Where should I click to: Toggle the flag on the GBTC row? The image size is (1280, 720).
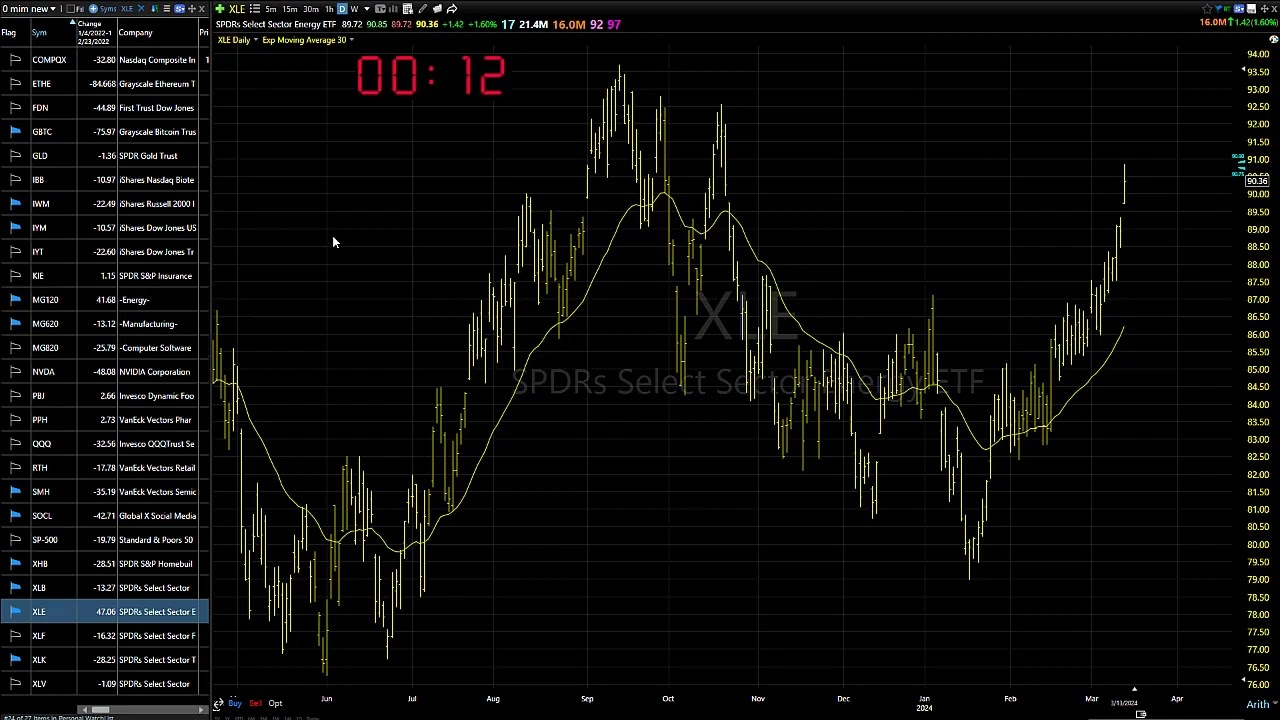(x=15, y=132)
